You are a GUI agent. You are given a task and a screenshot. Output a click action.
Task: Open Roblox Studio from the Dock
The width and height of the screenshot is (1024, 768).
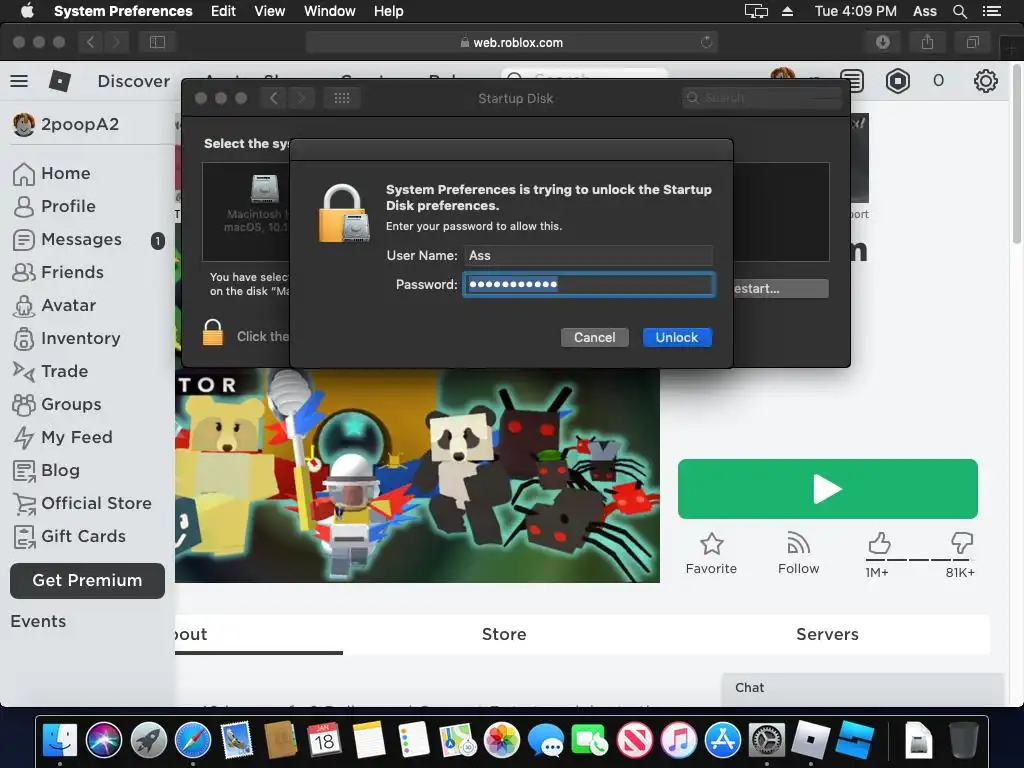pos(856,741)
